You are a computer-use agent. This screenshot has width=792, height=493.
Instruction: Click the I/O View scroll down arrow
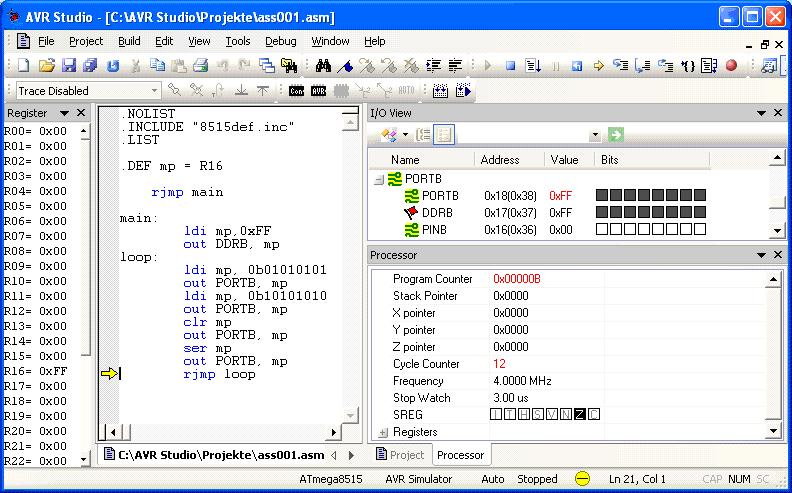777,231
